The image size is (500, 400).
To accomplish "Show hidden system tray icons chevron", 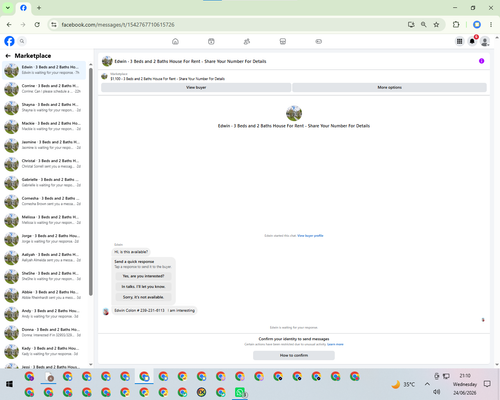I will point(427,384).
